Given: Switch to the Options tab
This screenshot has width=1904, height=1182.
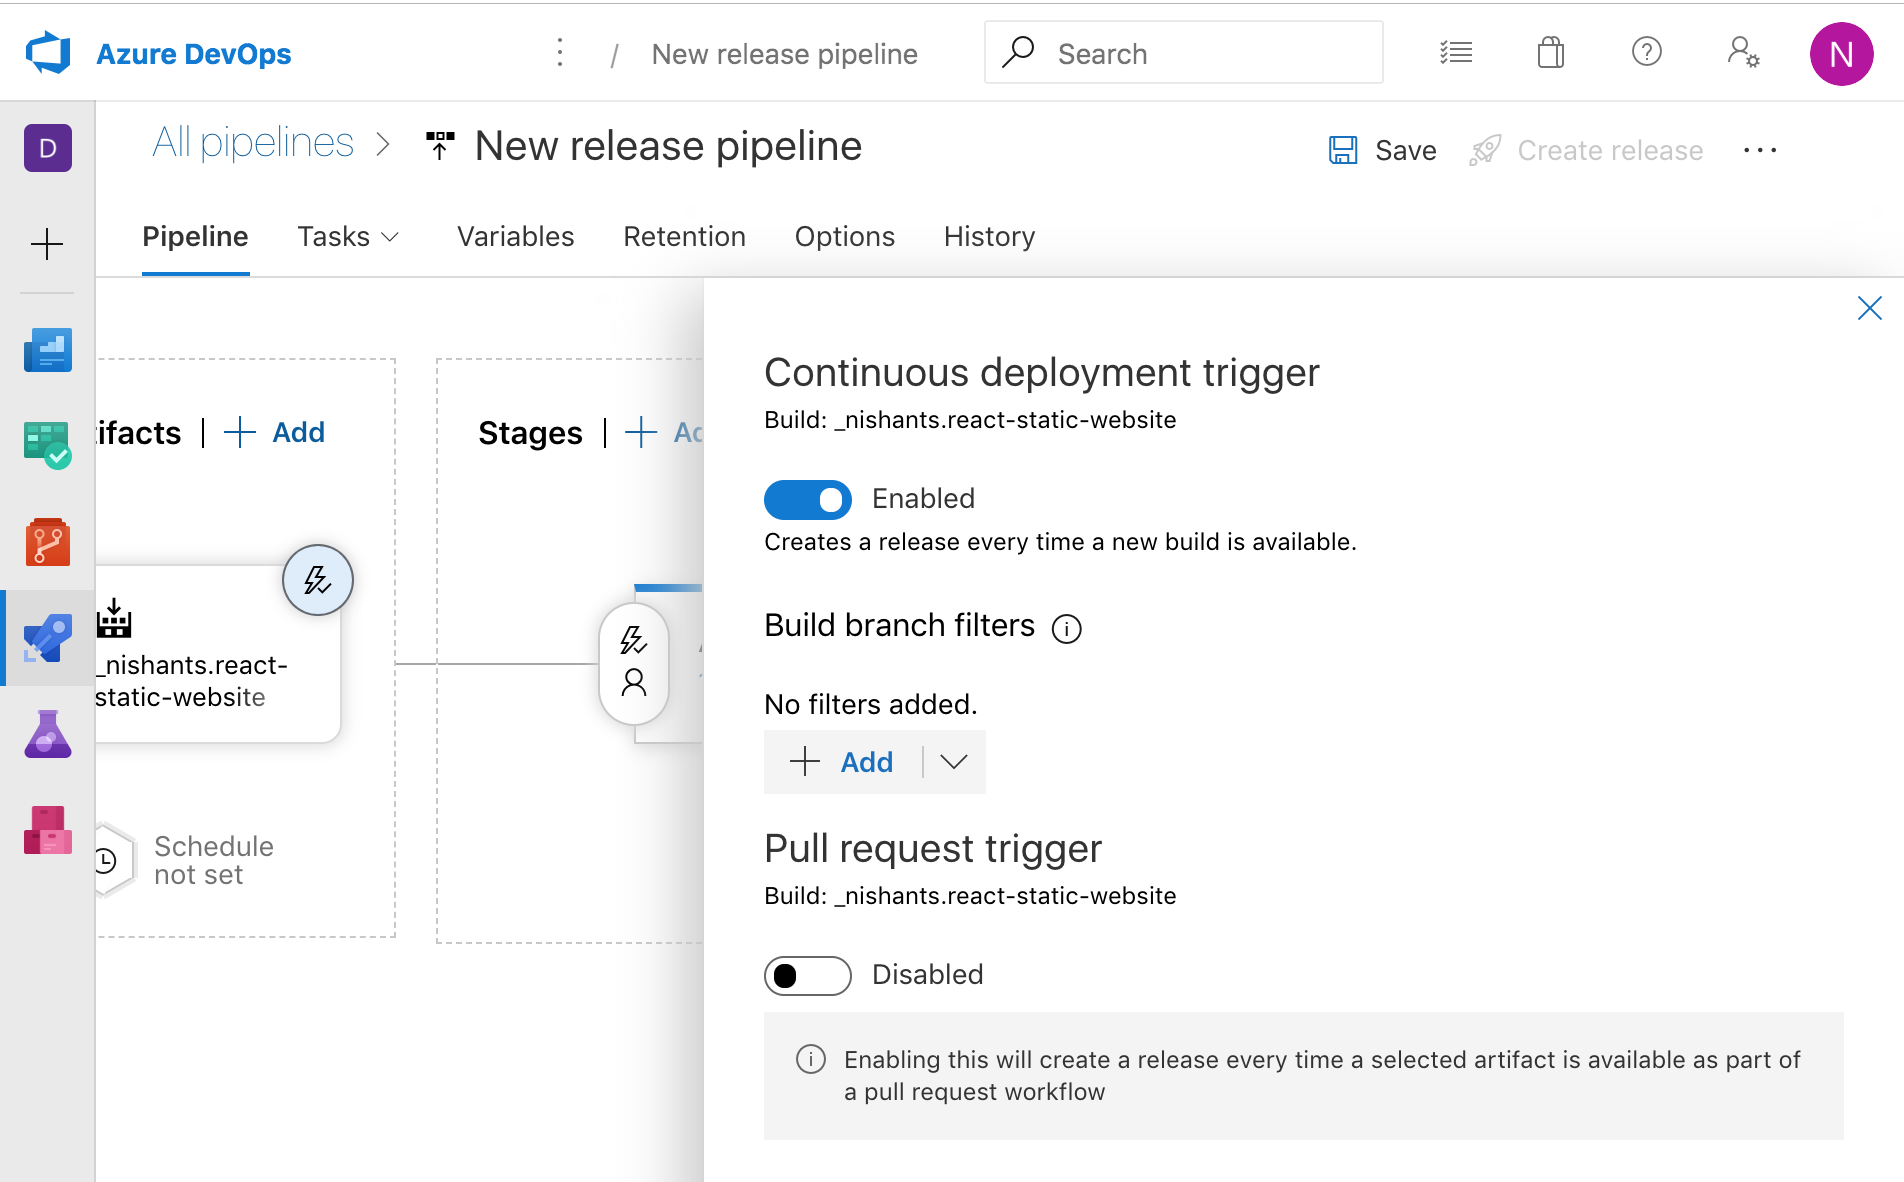Looking at the screenshot, I should click(845, 237).
